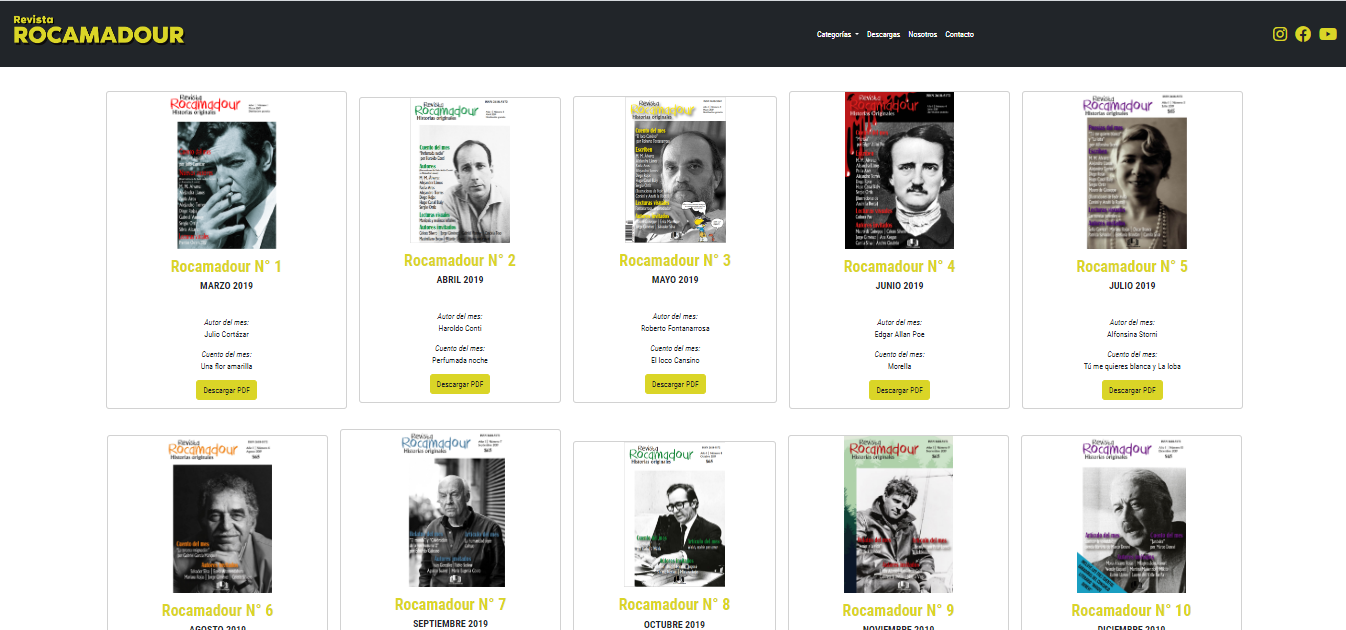The image size is (1346, 630).
Task: Open the magazine's Facebook page
Action: pos(1303,33)
